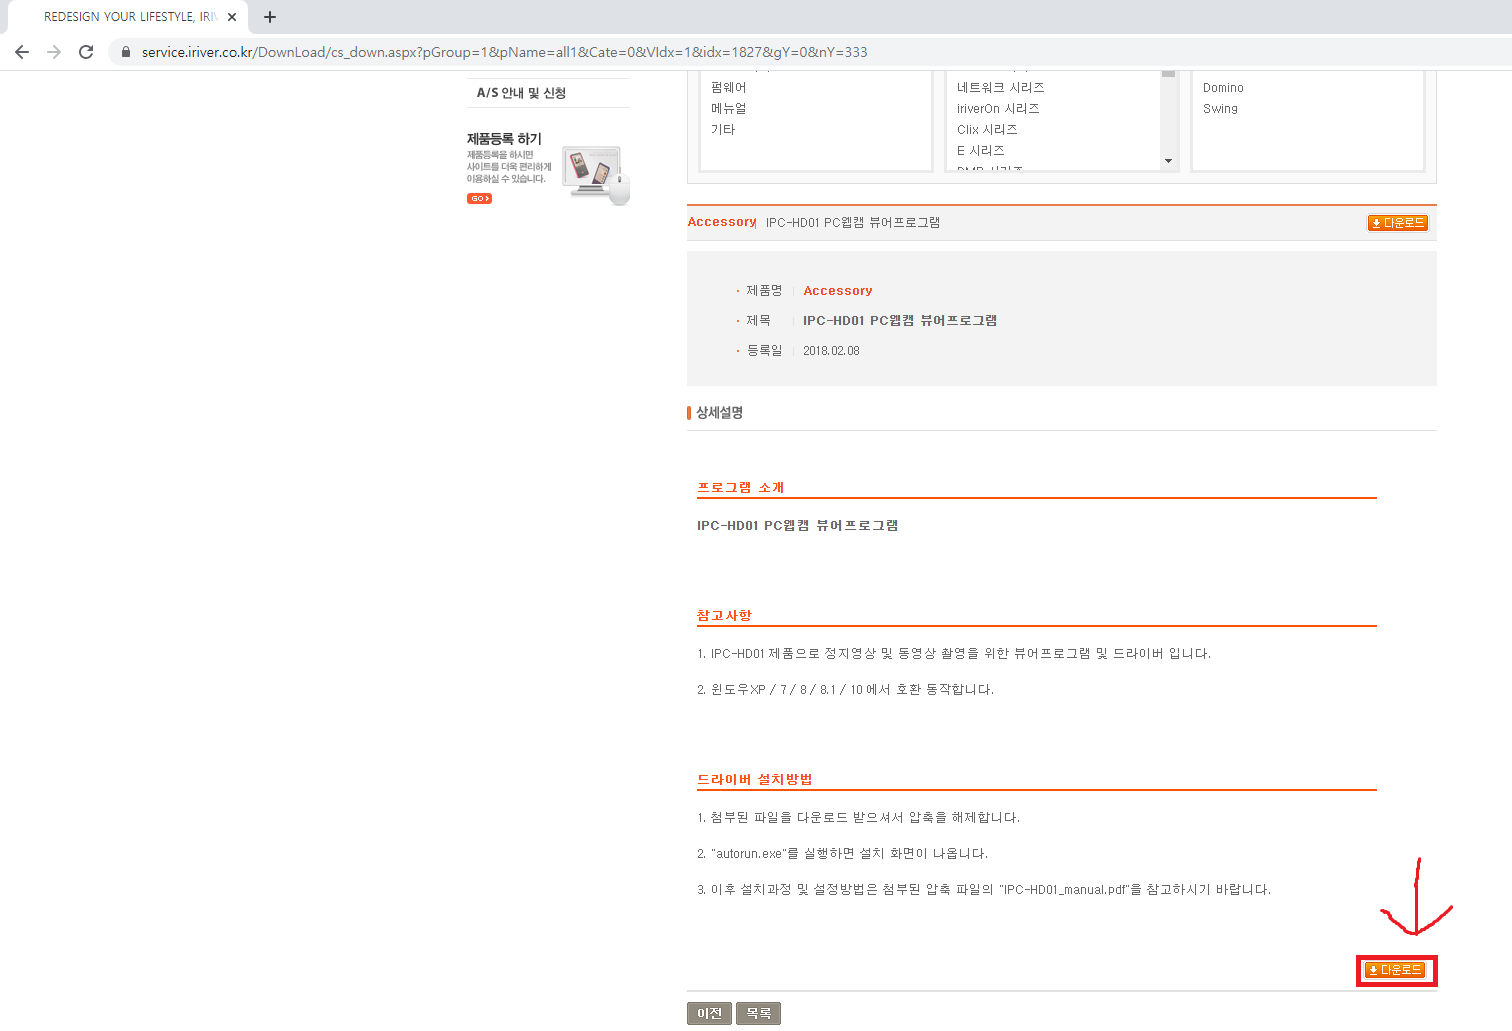Select 펌웨어 in category list
This screenshot has width=1512, height=1031.
(728, 88)
